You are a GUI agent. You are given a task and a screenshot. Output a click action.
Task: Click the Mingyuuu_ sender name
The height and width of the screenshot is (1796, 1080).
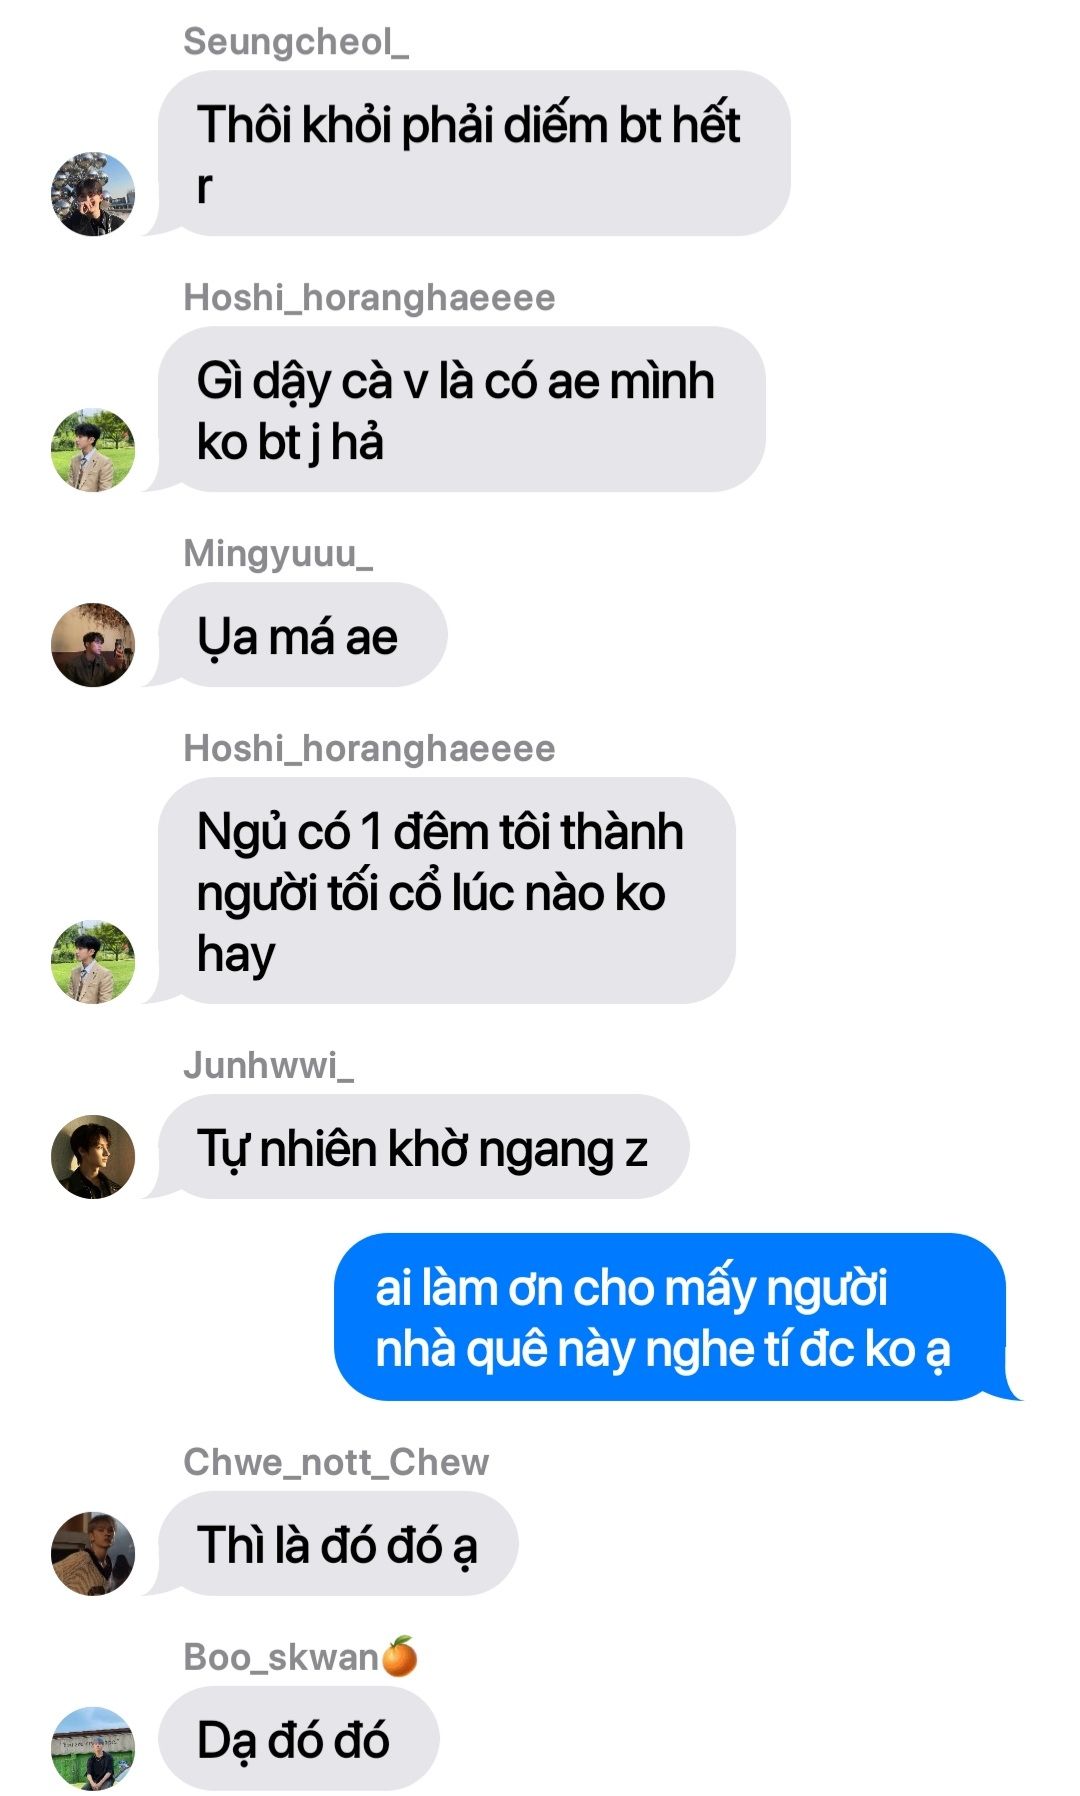278,553
